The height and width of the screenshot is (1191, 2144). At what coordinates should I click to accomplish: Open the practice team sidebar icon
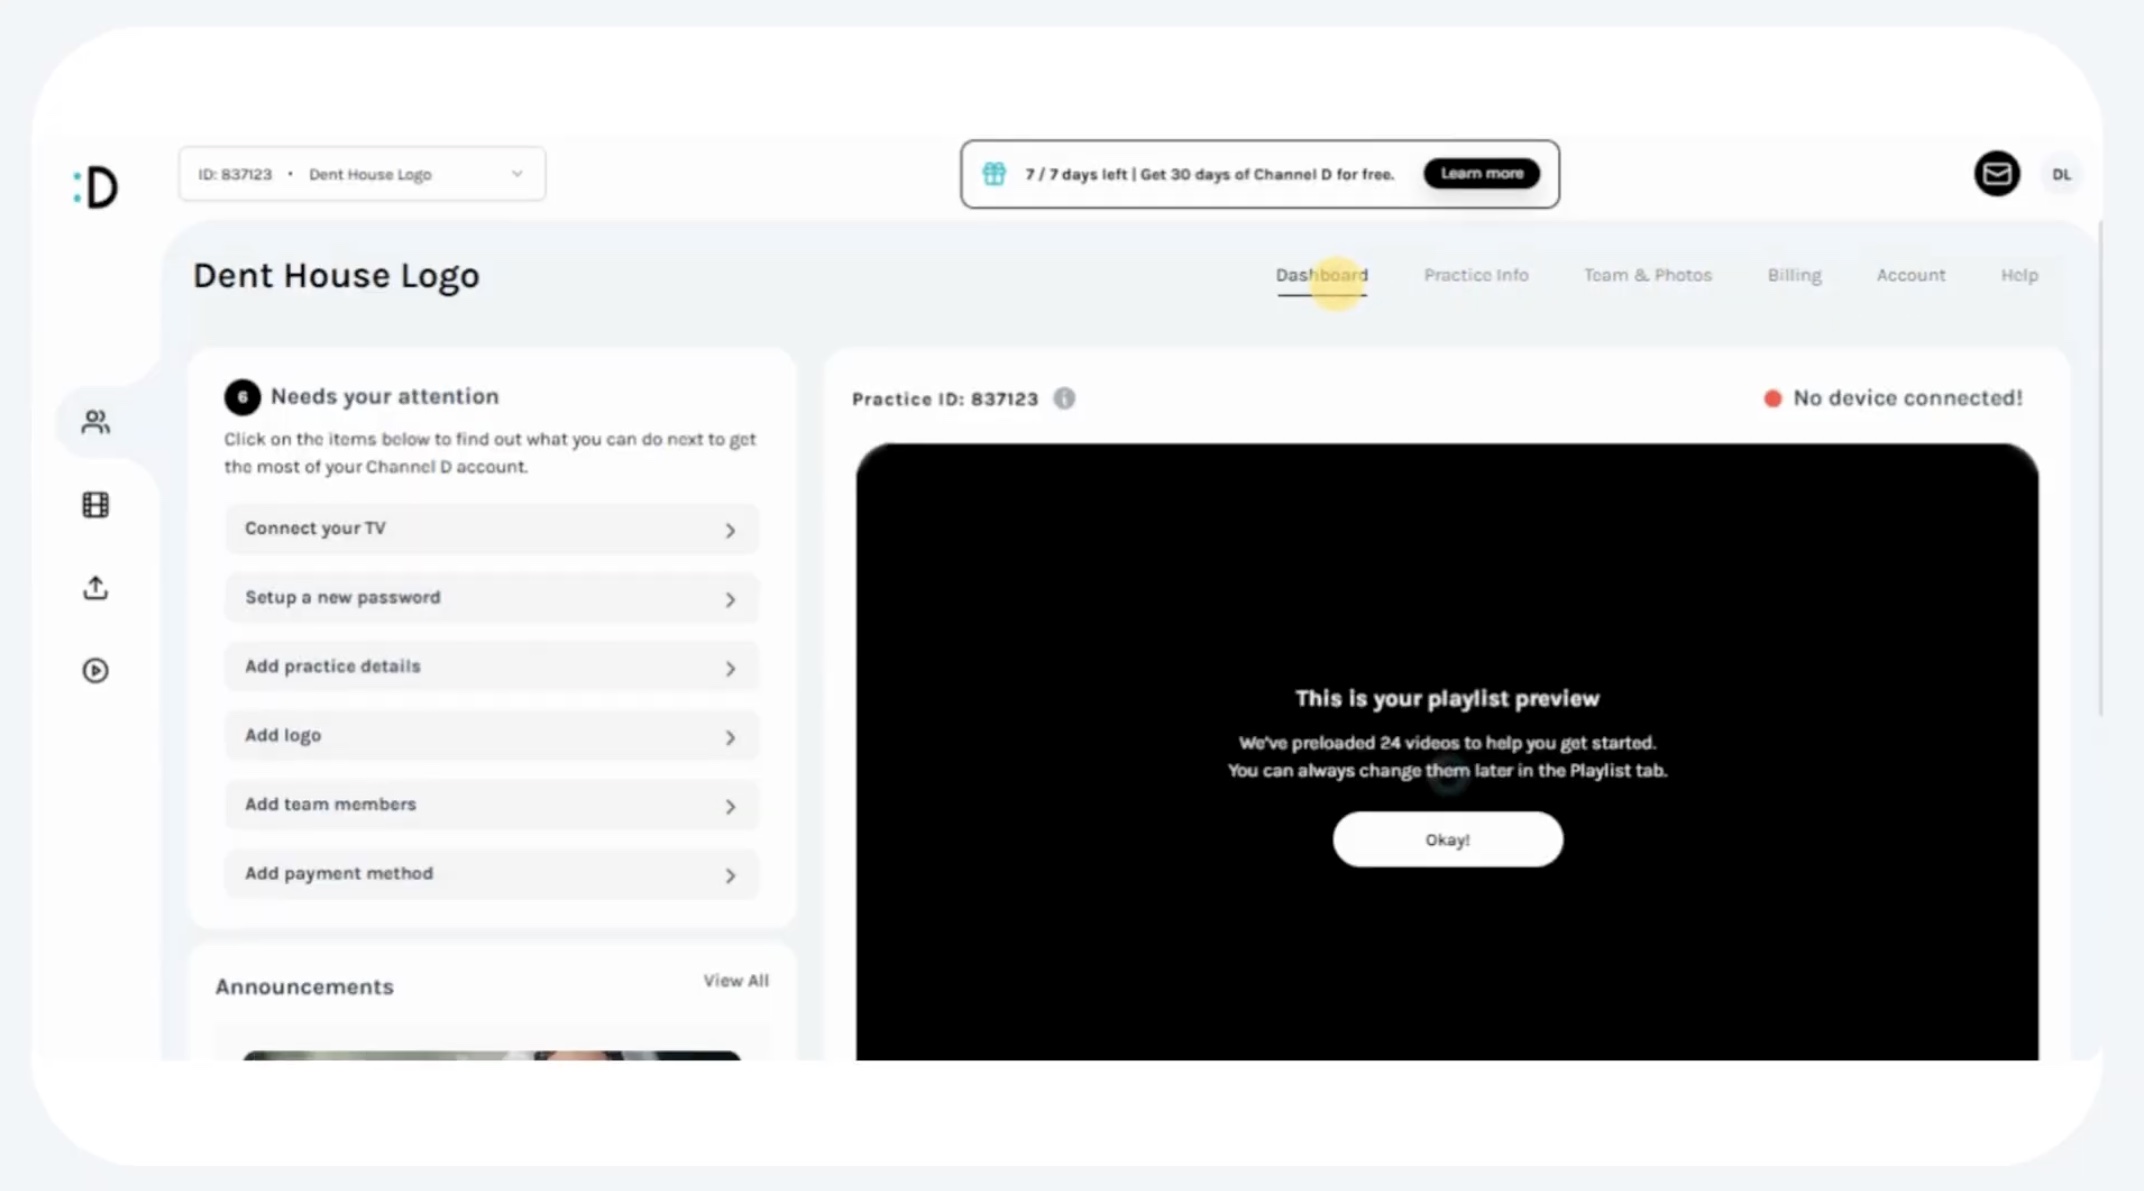tap(96, 422)
